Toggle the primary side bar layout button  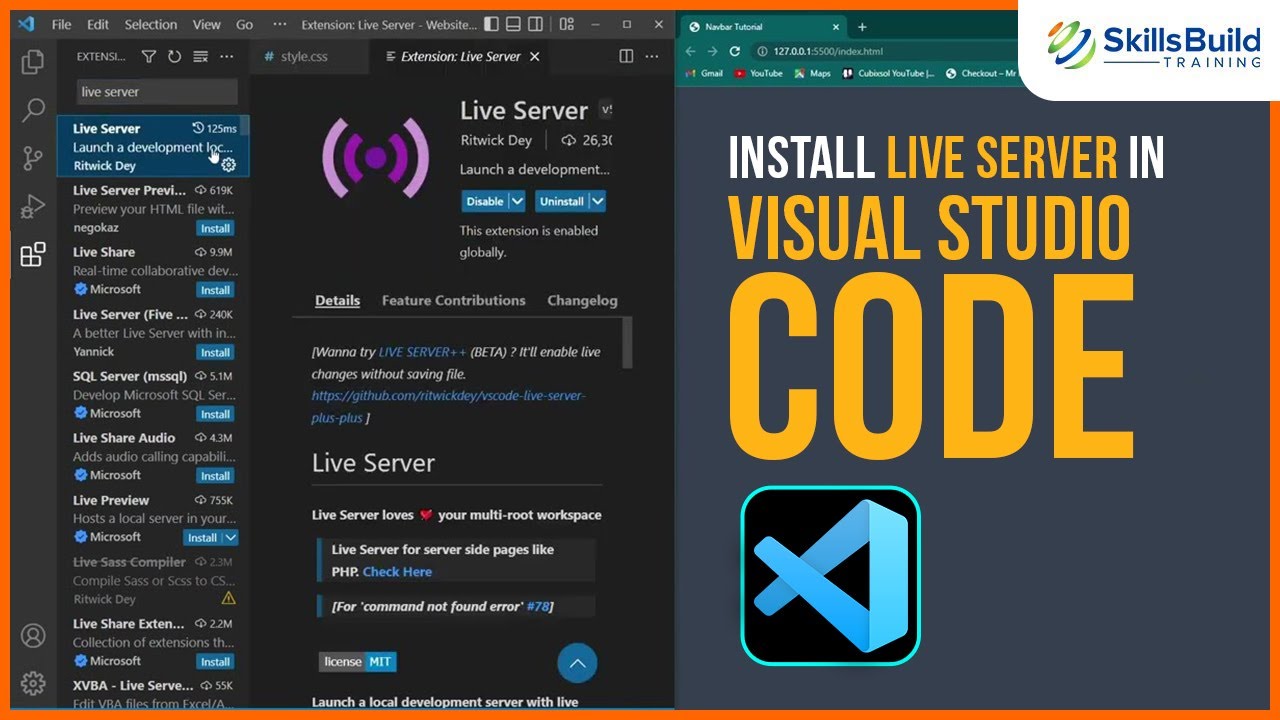pos(491,24)
